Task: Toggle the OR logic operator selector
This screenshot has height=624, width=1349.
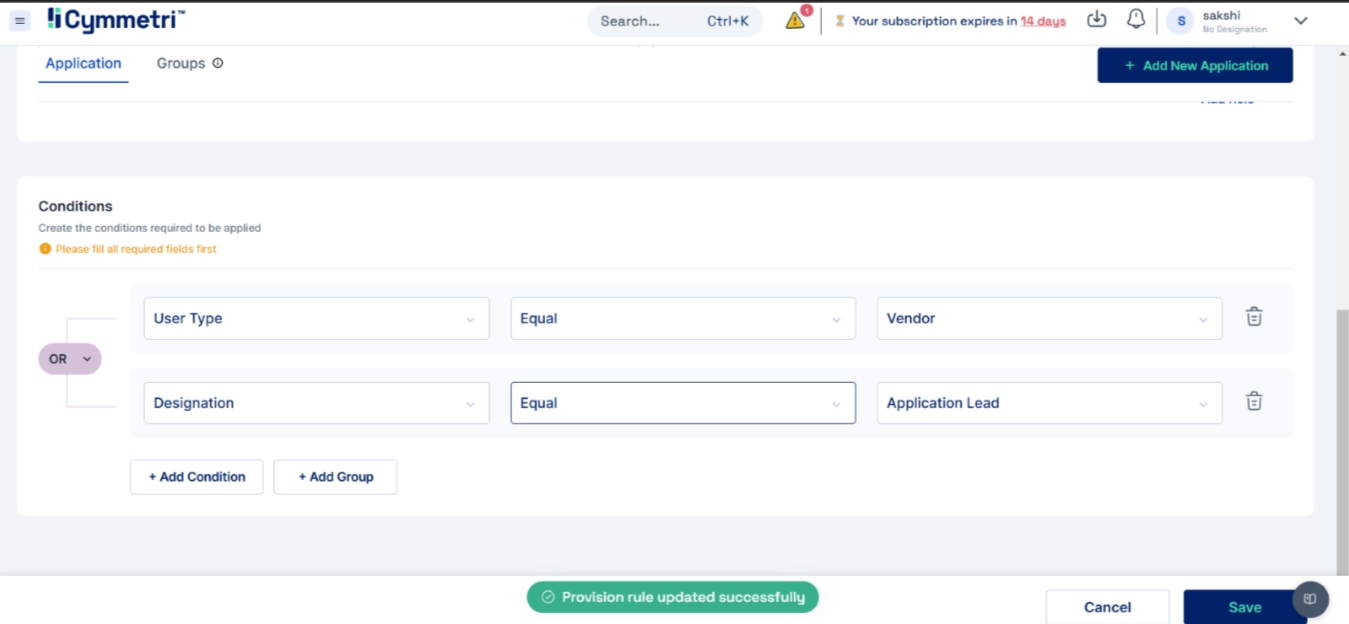Action: click(70, 359)
